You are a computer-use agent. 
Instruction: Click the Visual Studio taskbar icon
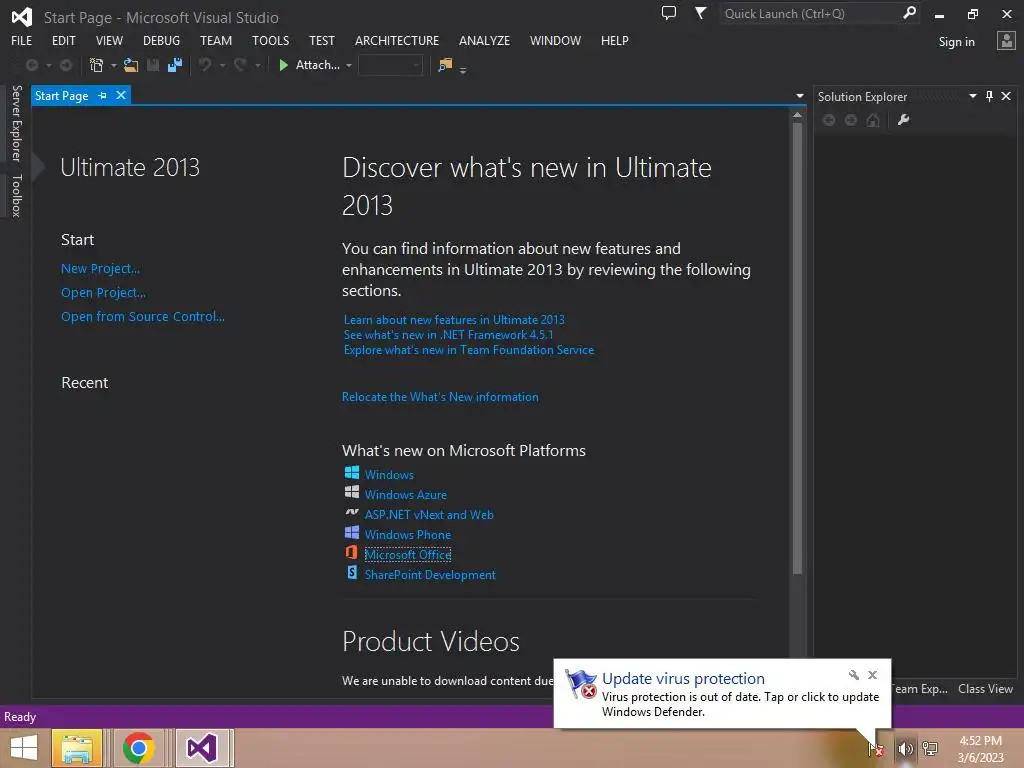click(202, 748)
